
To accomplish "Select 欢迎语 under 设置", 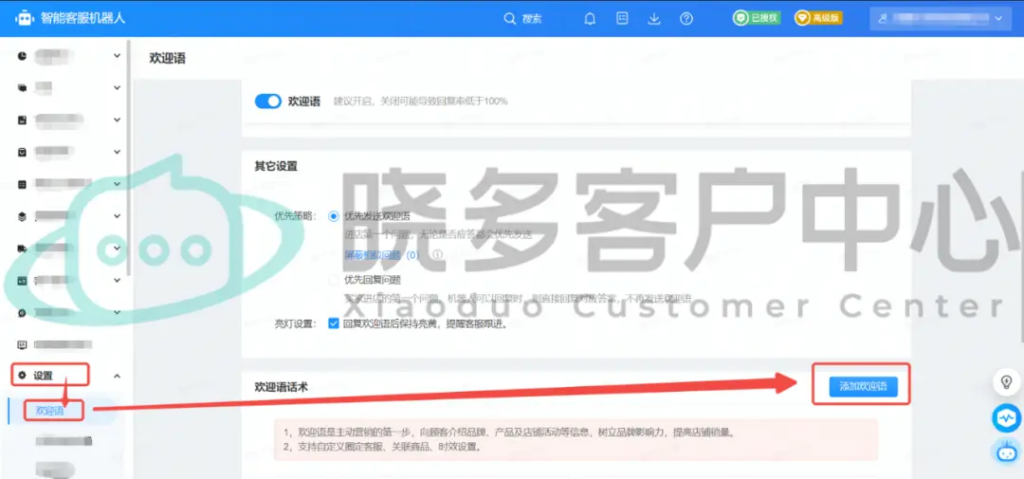I will (x=50, y=410).
